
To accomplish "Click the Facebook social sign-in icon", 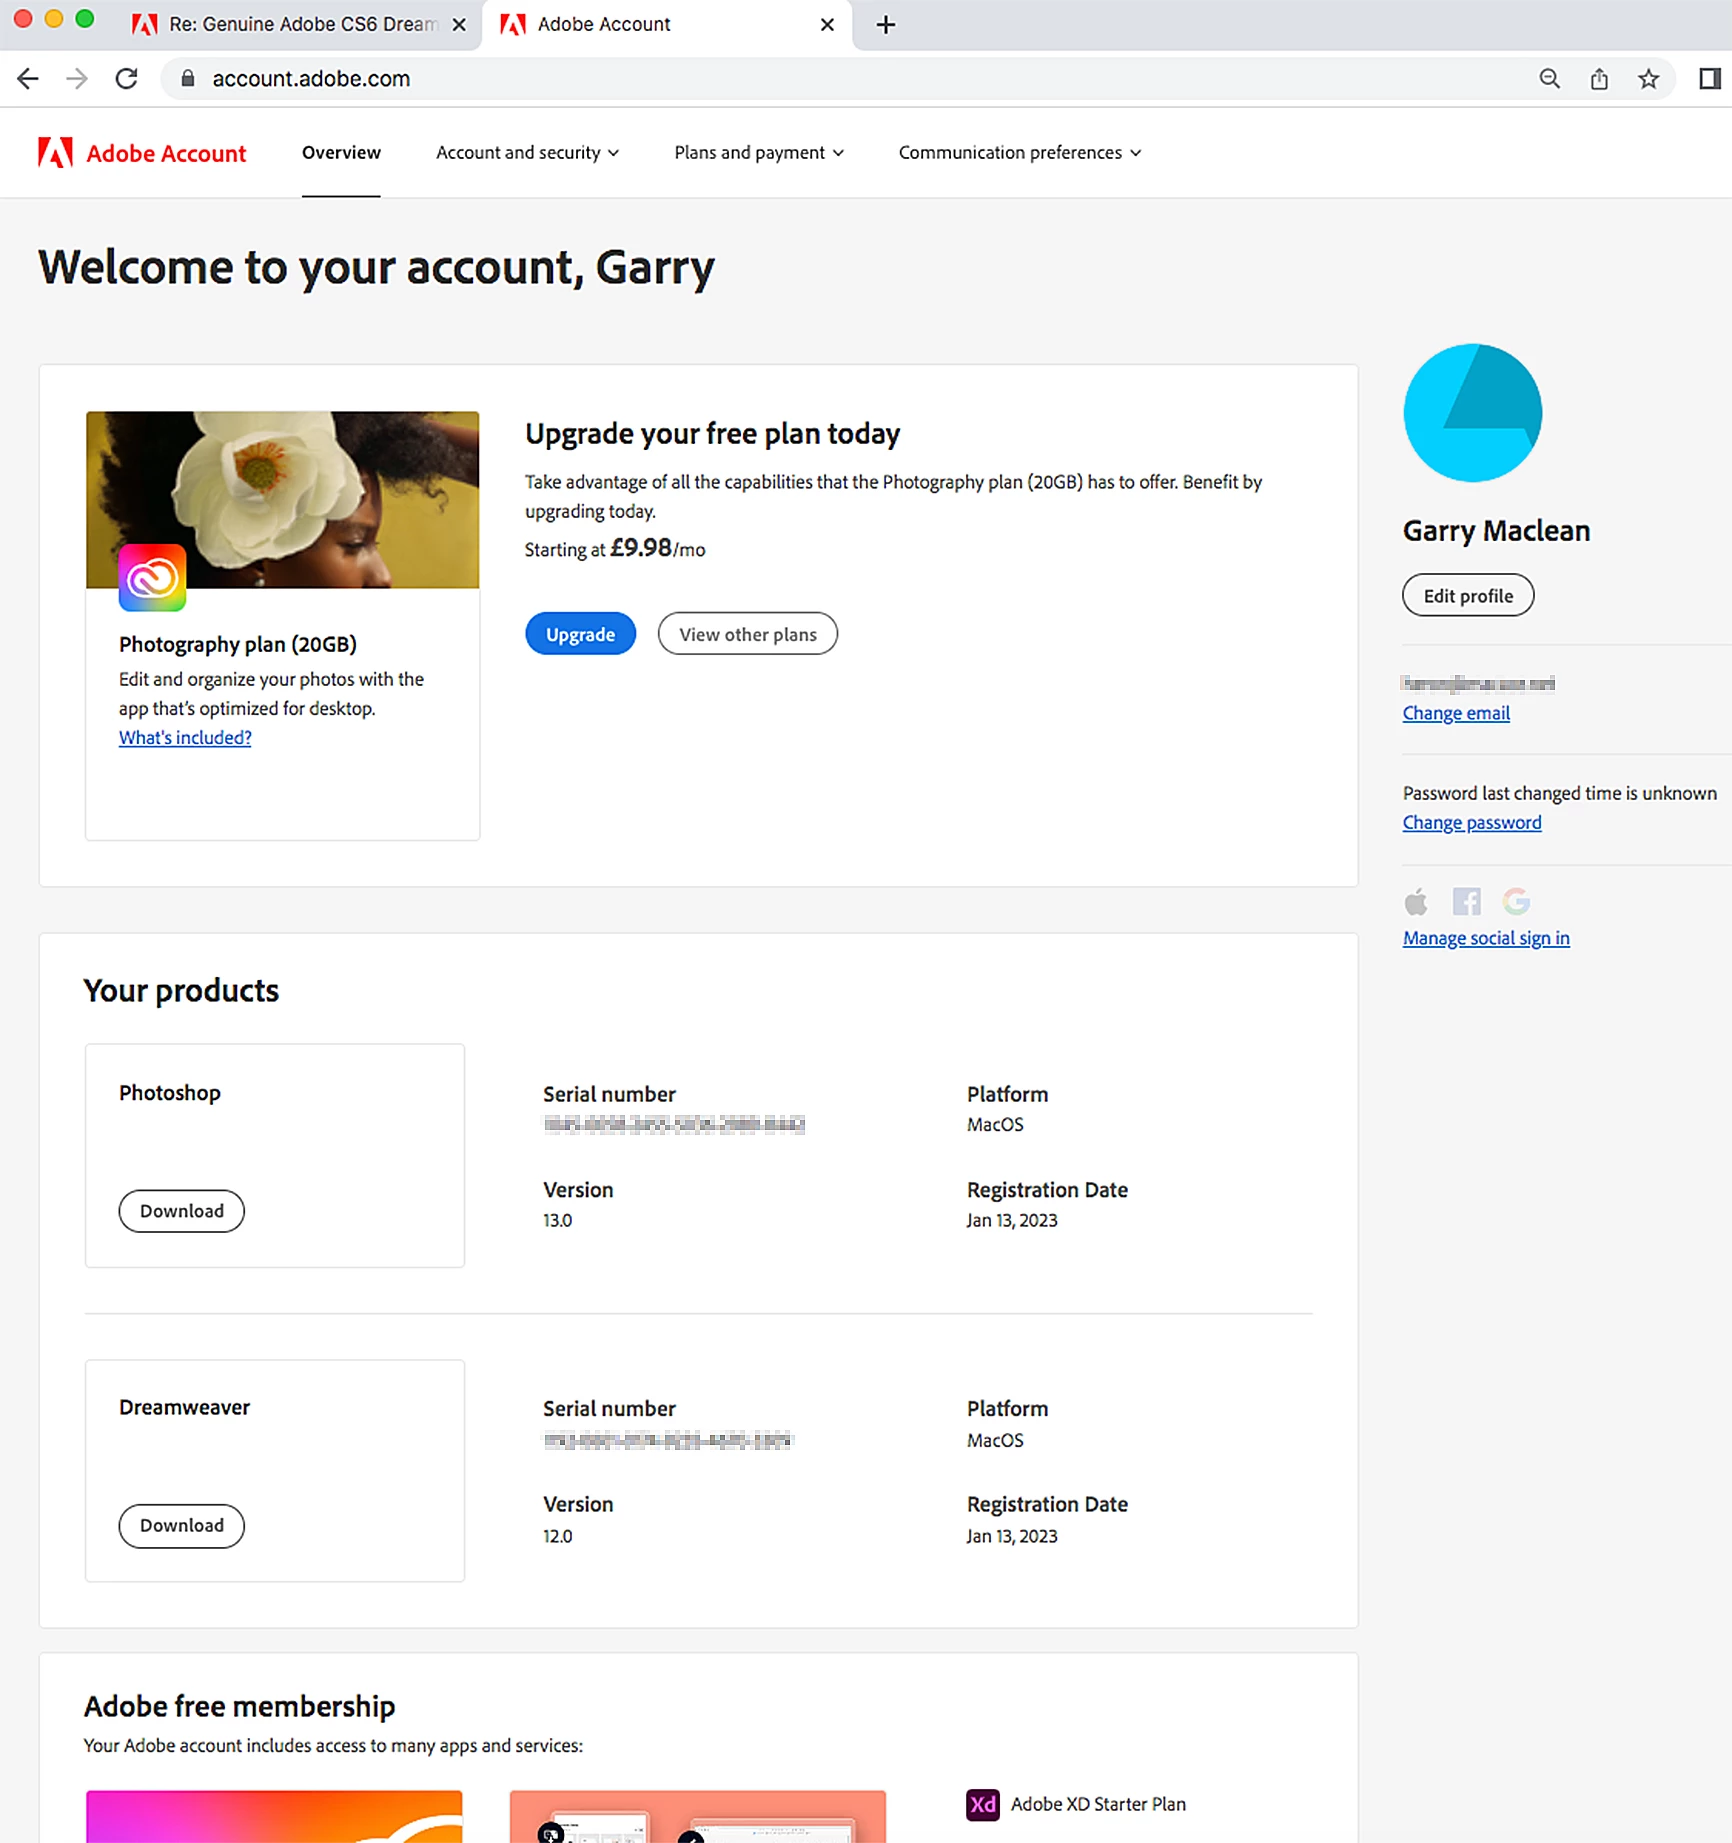I will tap(1466, 902).
